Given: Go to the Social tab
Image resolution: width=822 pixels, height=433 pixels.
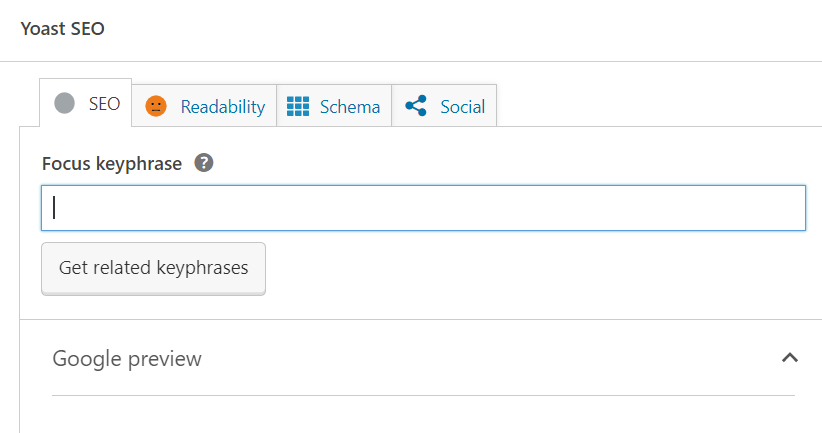Looking at the screenshot, I should (x=462, y=107).
